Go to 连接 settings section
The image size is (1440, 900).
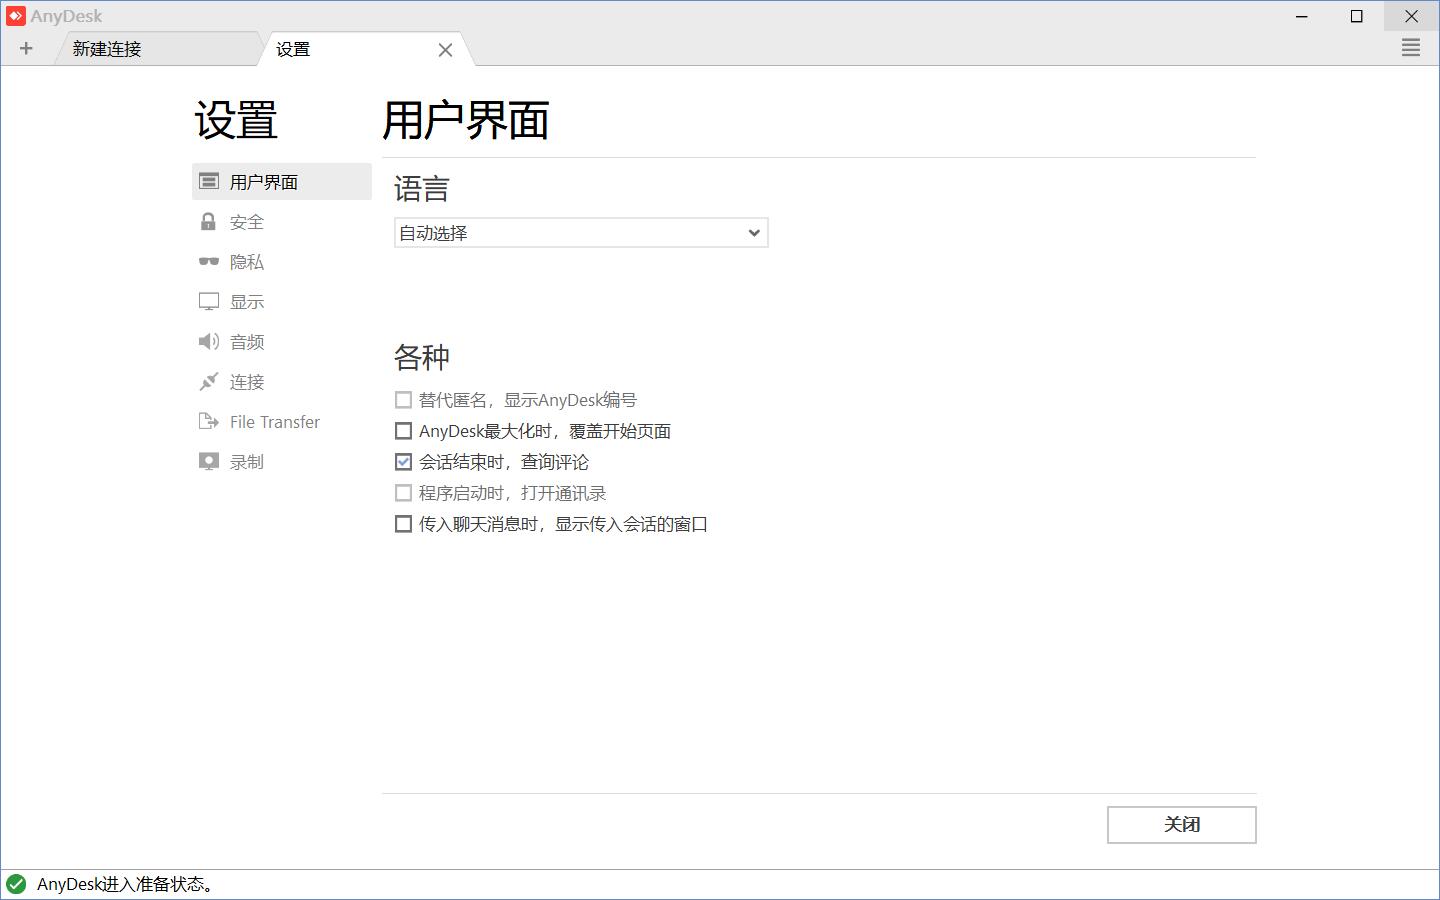[282, 381]
